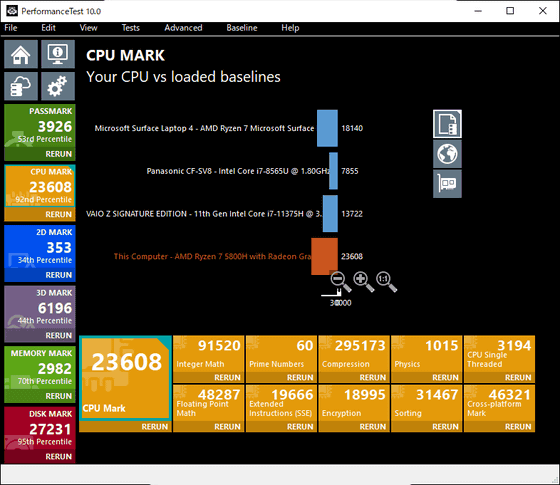Open the View menu
The width and height of the screenshot is (560, 485).
(88, 28)
